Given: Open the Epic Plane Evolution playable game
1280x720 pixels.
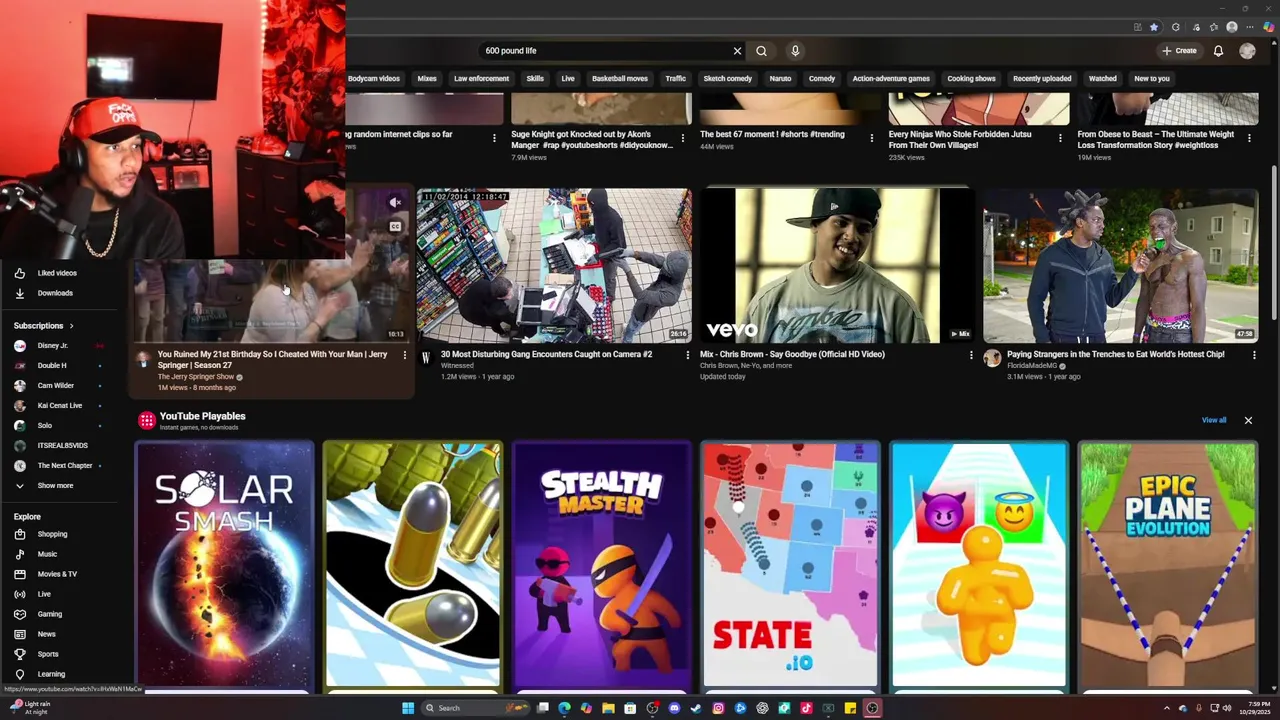Looking at the screenshot, I should (1167, 565).
